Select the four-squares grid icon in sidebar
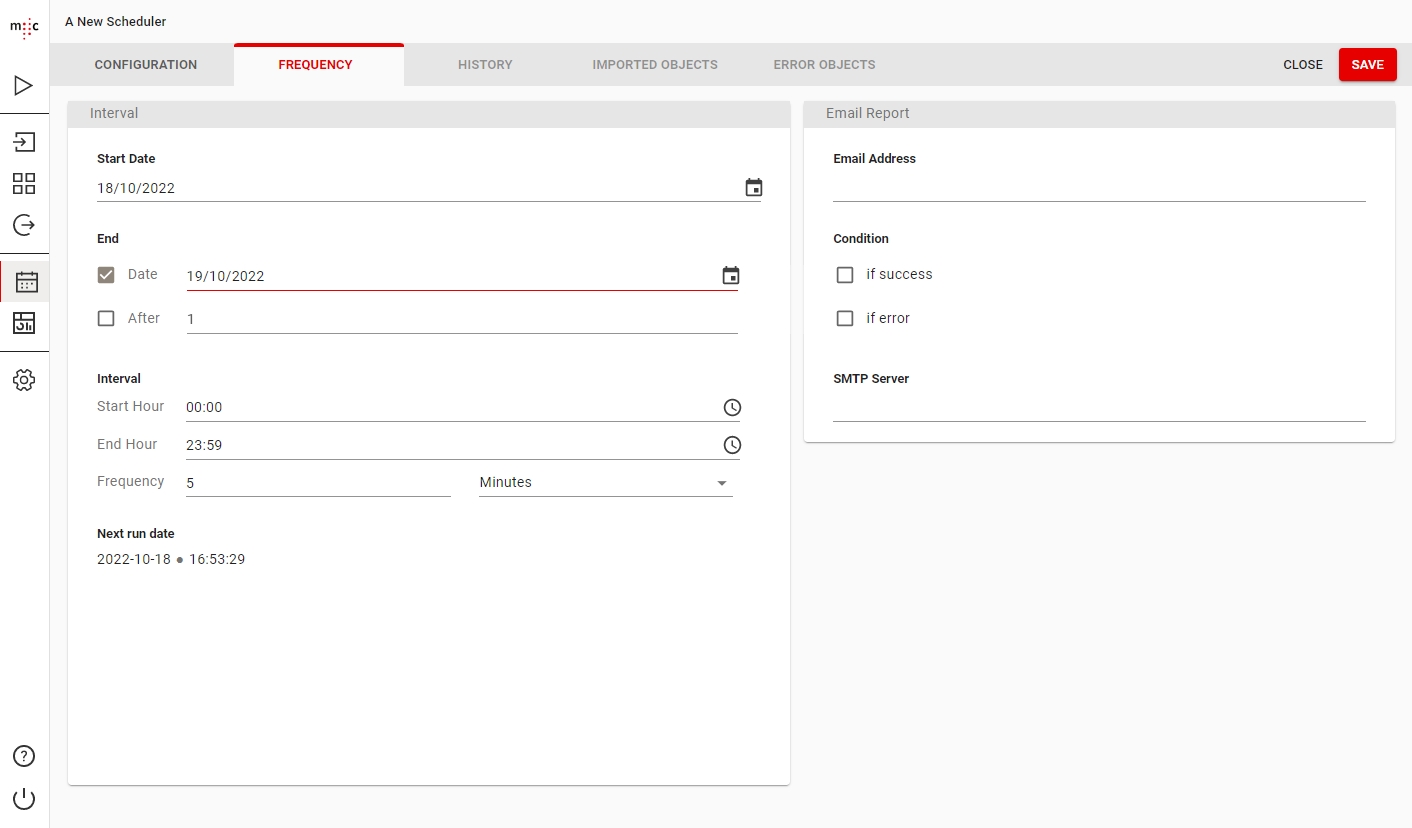1412x828 pixels. (24, 183)
